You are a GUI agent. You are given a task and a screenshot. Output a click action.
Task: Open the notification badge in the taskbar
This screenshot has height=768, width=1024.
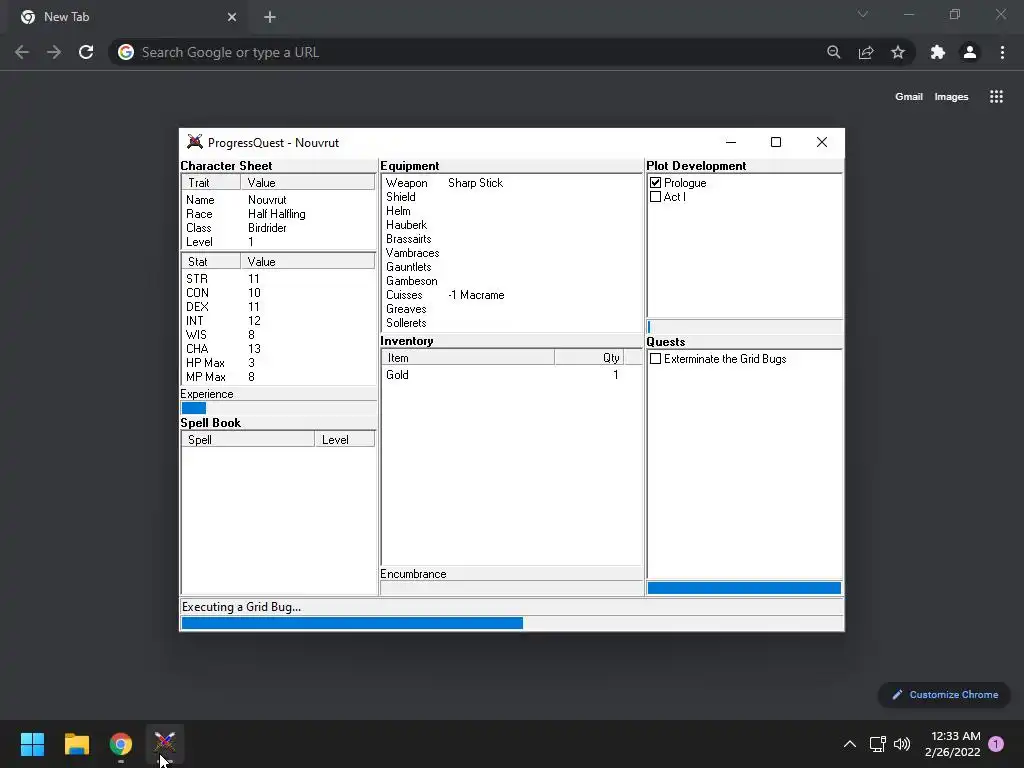tap(996, 744)
